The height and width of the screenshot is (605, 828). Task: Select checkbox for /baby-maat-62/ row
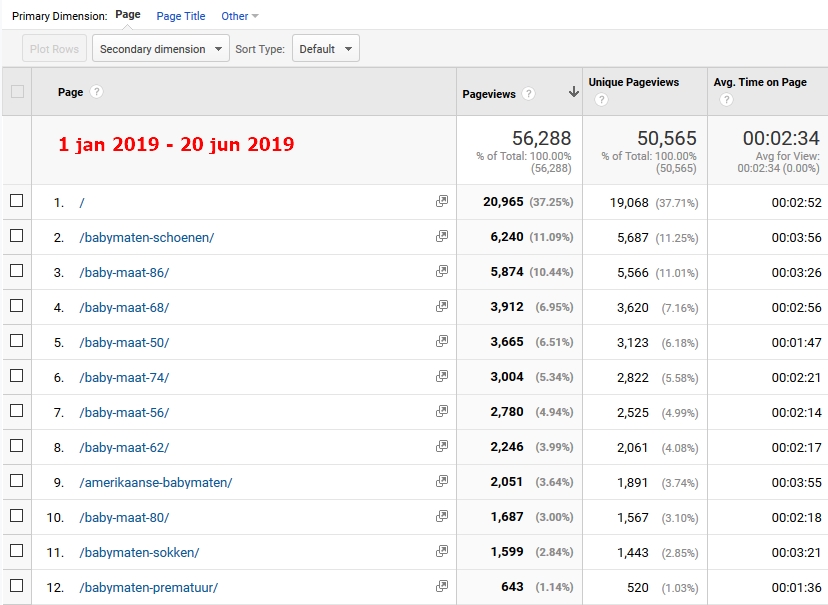tap(17, 446)
